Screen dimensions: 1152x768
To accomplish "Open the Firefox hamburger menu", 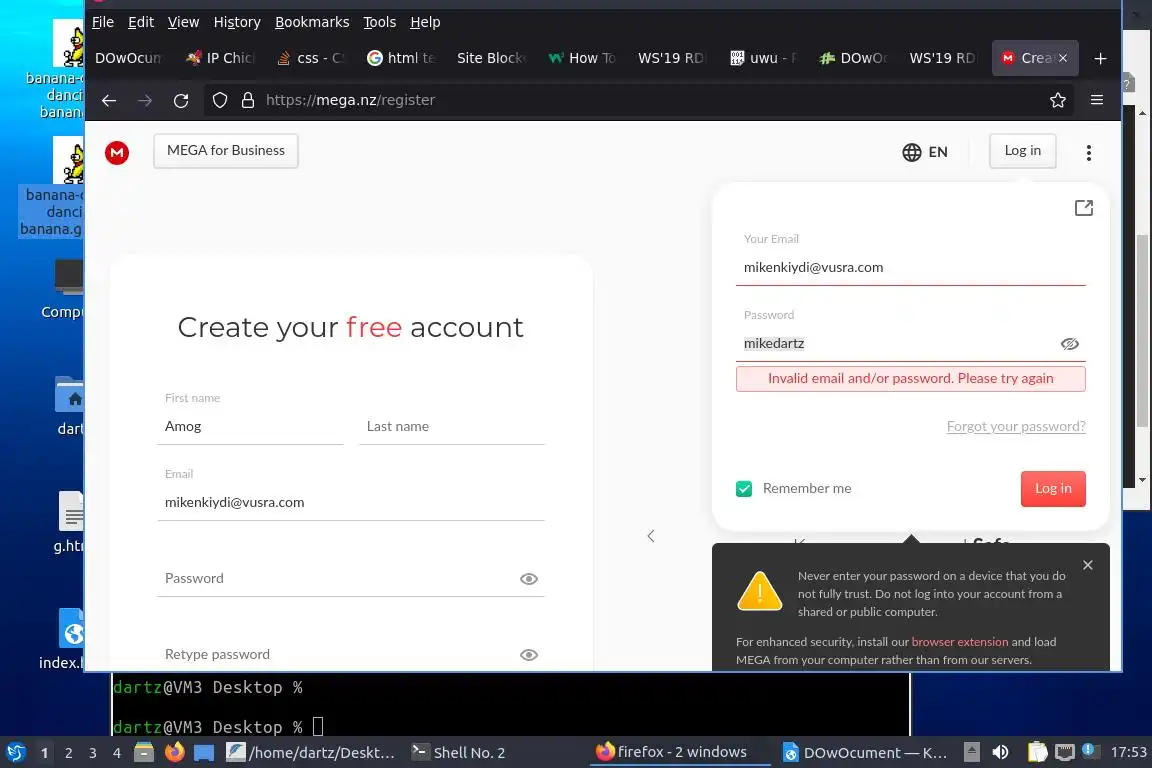I will click(x=1097, y=100).
